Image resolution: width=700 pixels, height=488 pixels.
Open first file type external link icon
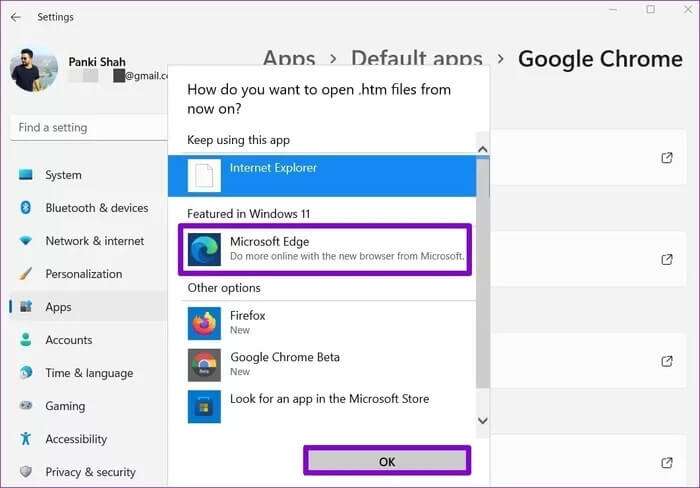click(667, 158)
